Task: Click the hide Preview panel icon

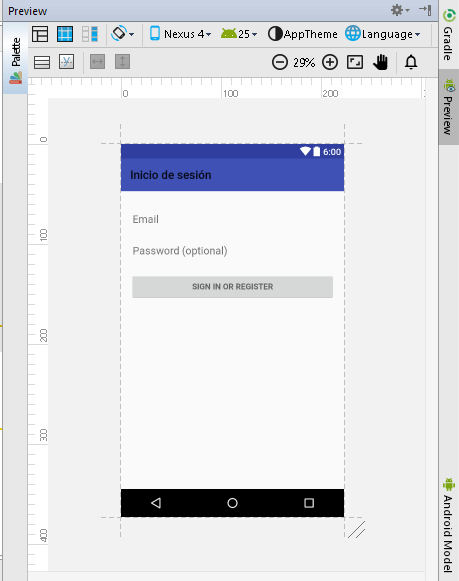Action: (425, 10)
